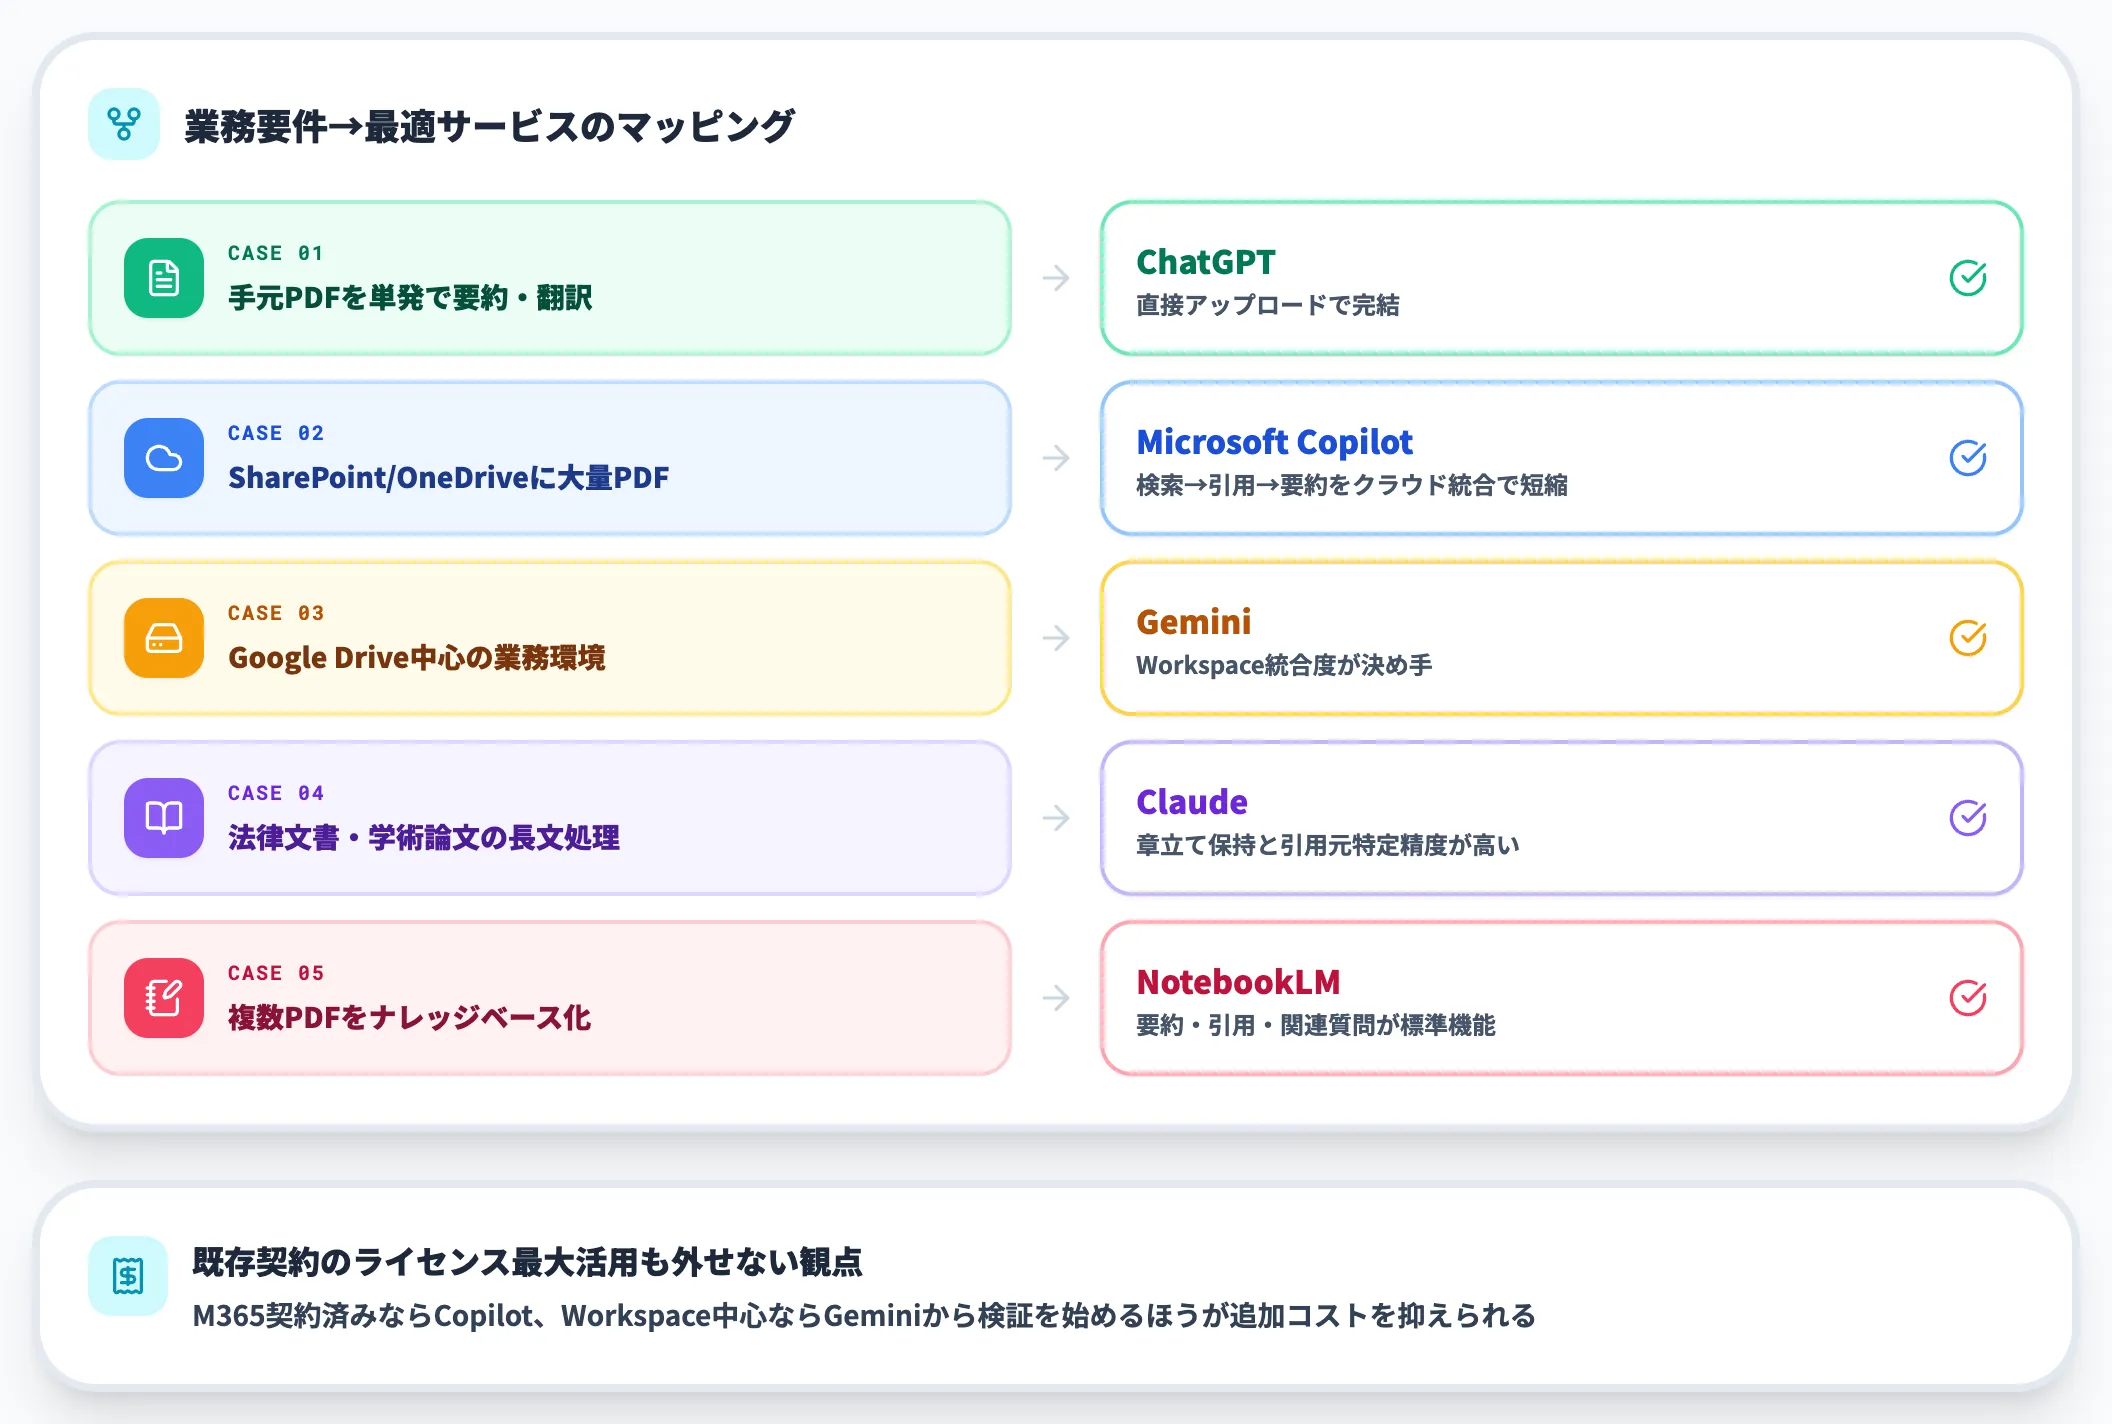
Task: Click the Claude service name
Action: 1192,801
